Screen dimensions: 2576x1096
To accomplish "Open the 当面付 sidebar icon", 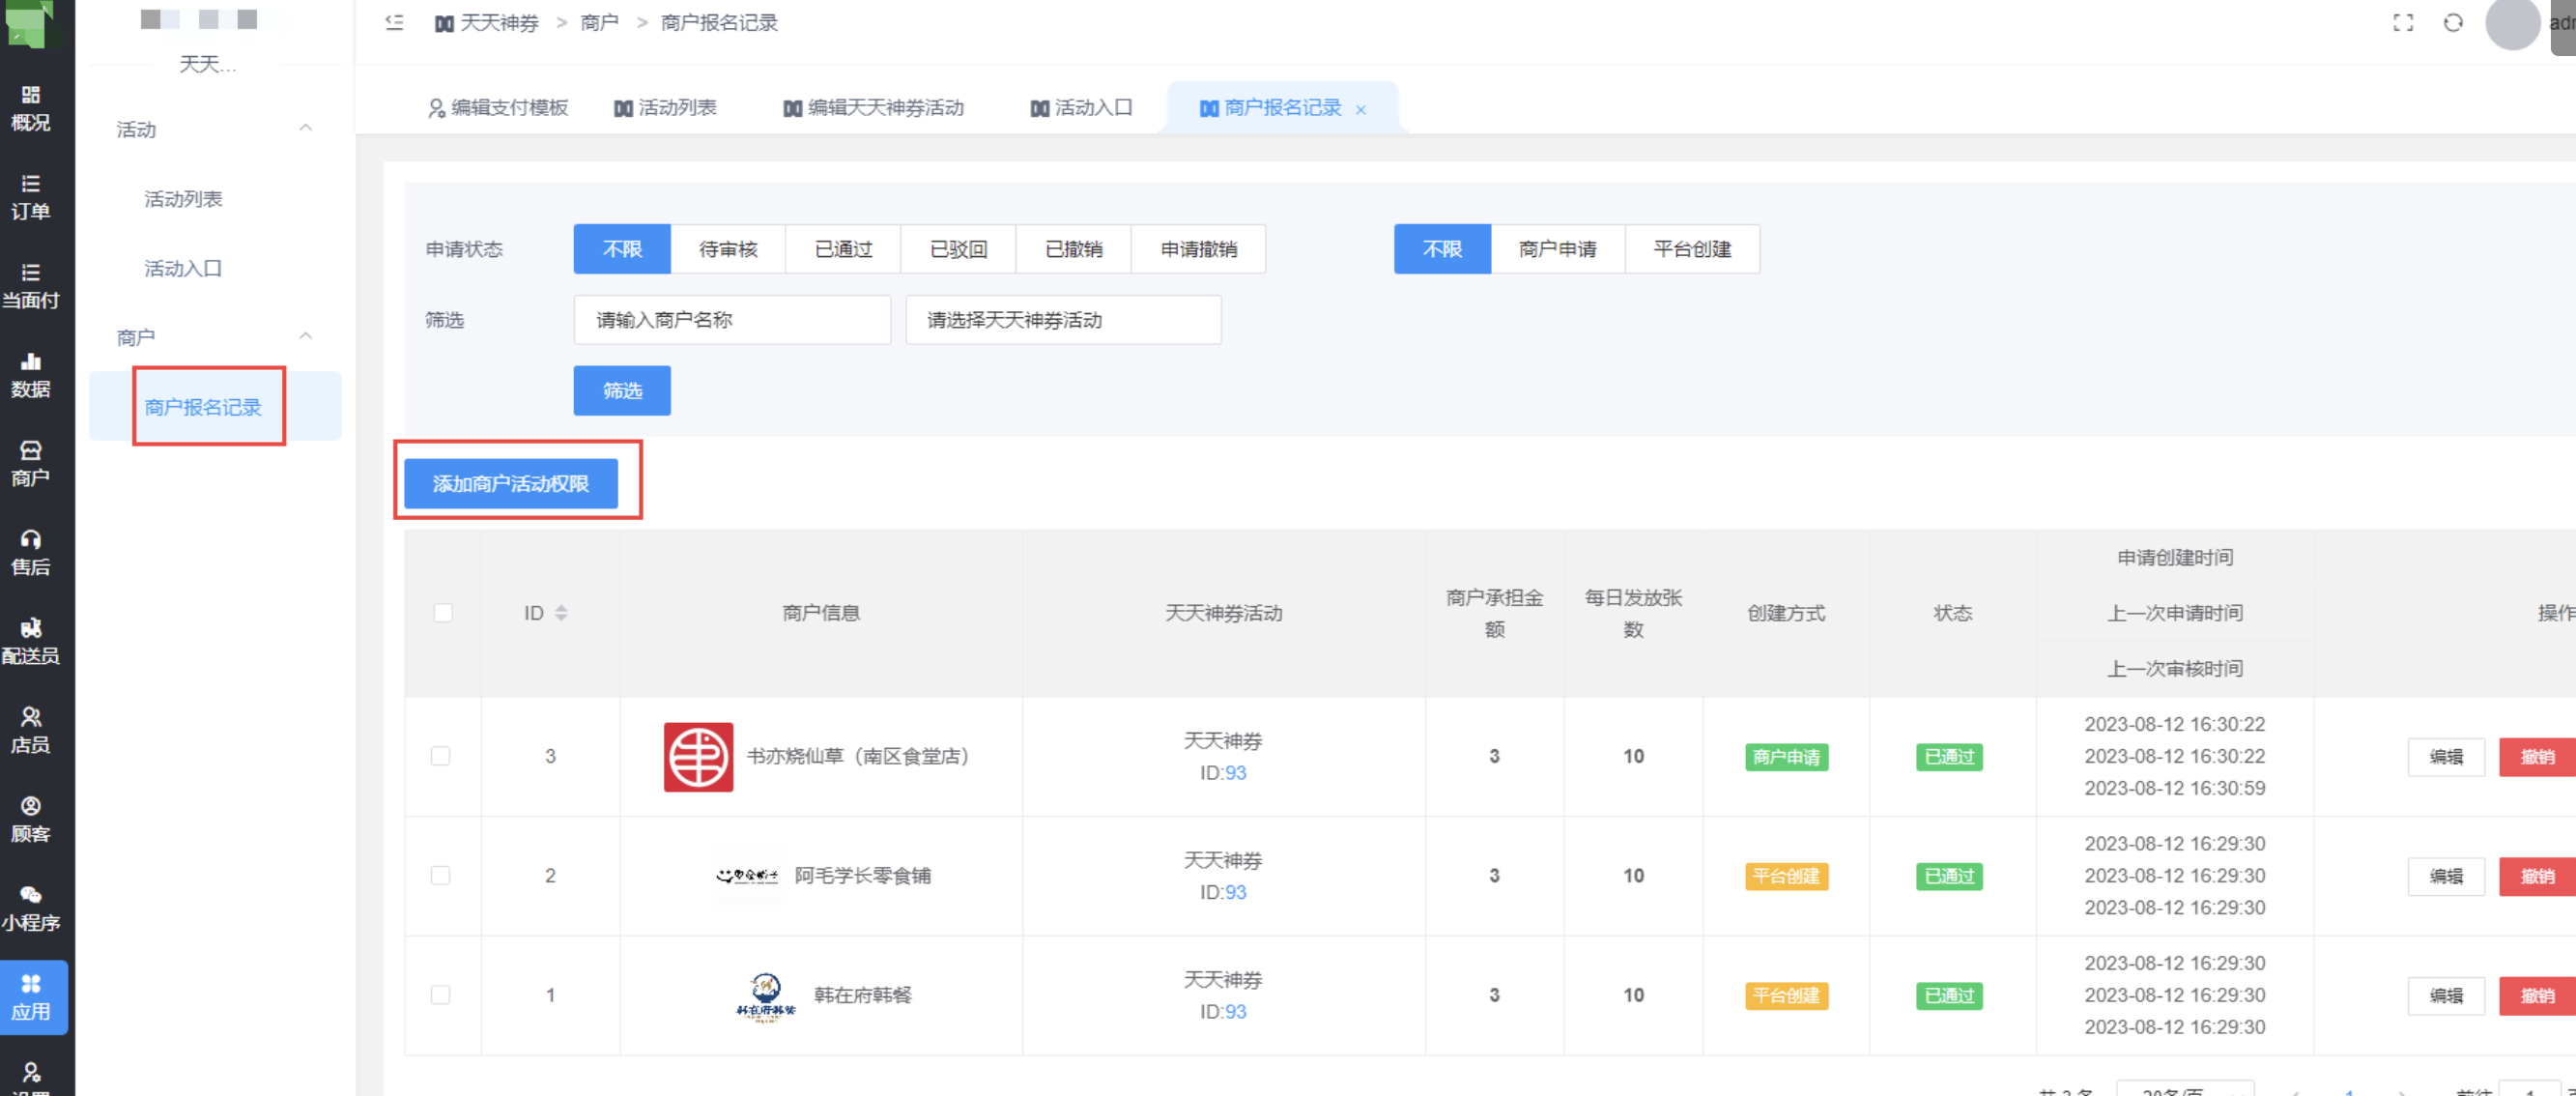I will (31, 286).
